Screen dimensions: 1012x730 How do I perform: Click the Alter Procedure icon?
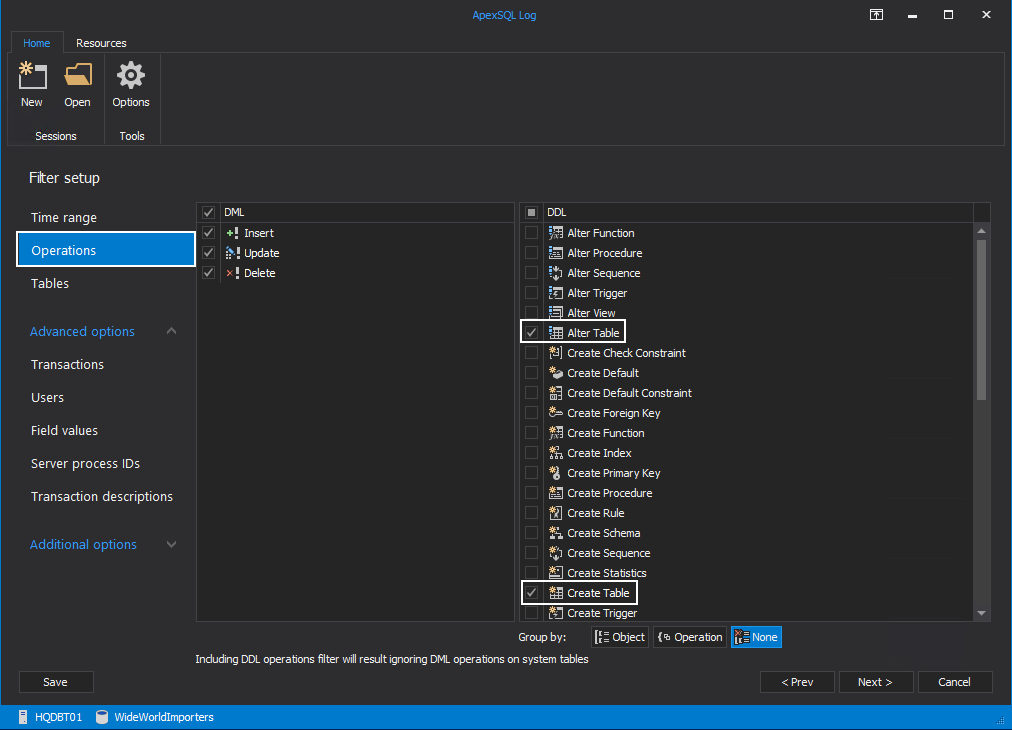556,253
